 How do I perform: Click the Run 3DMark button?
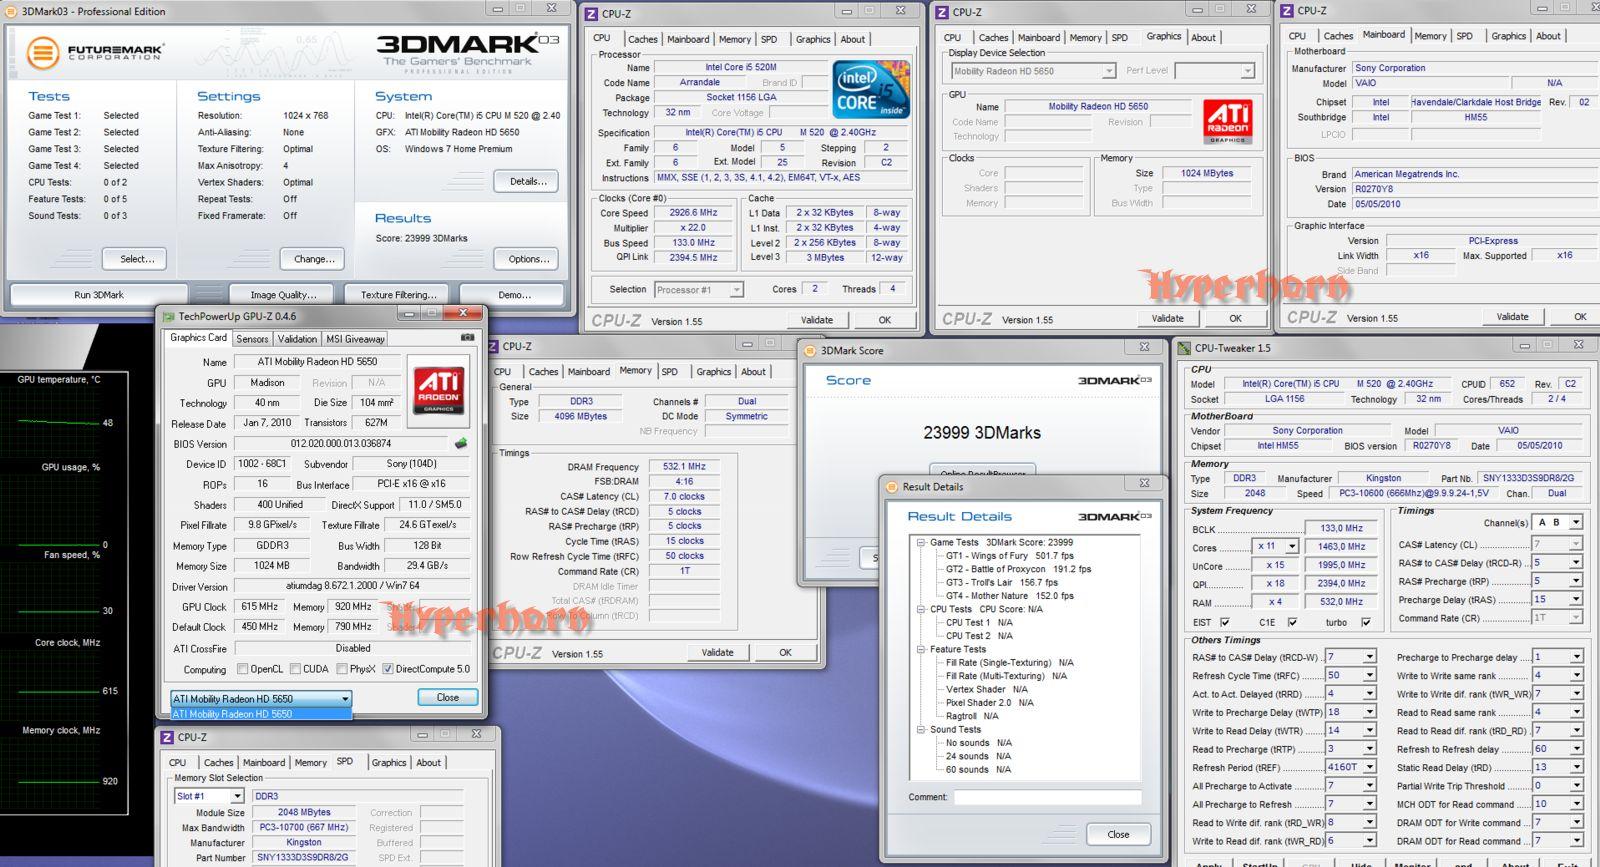99,295
